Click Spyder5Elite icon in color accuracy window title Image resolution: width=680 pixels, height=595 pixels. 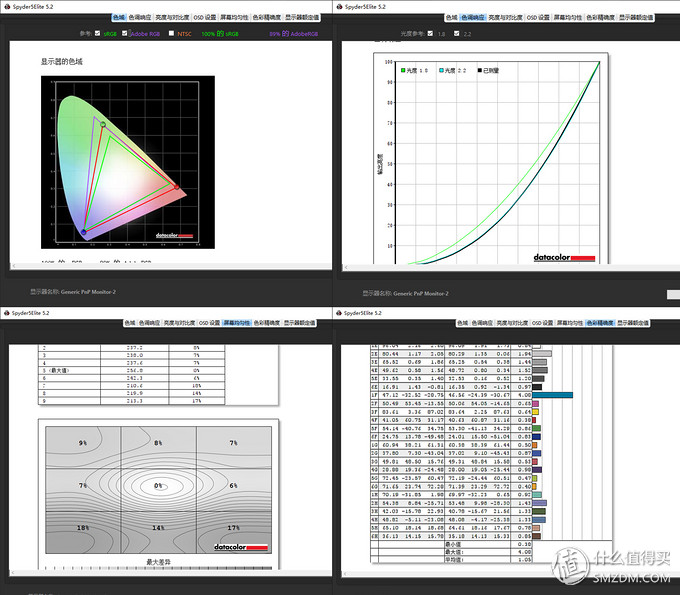[x=346, y=312]
